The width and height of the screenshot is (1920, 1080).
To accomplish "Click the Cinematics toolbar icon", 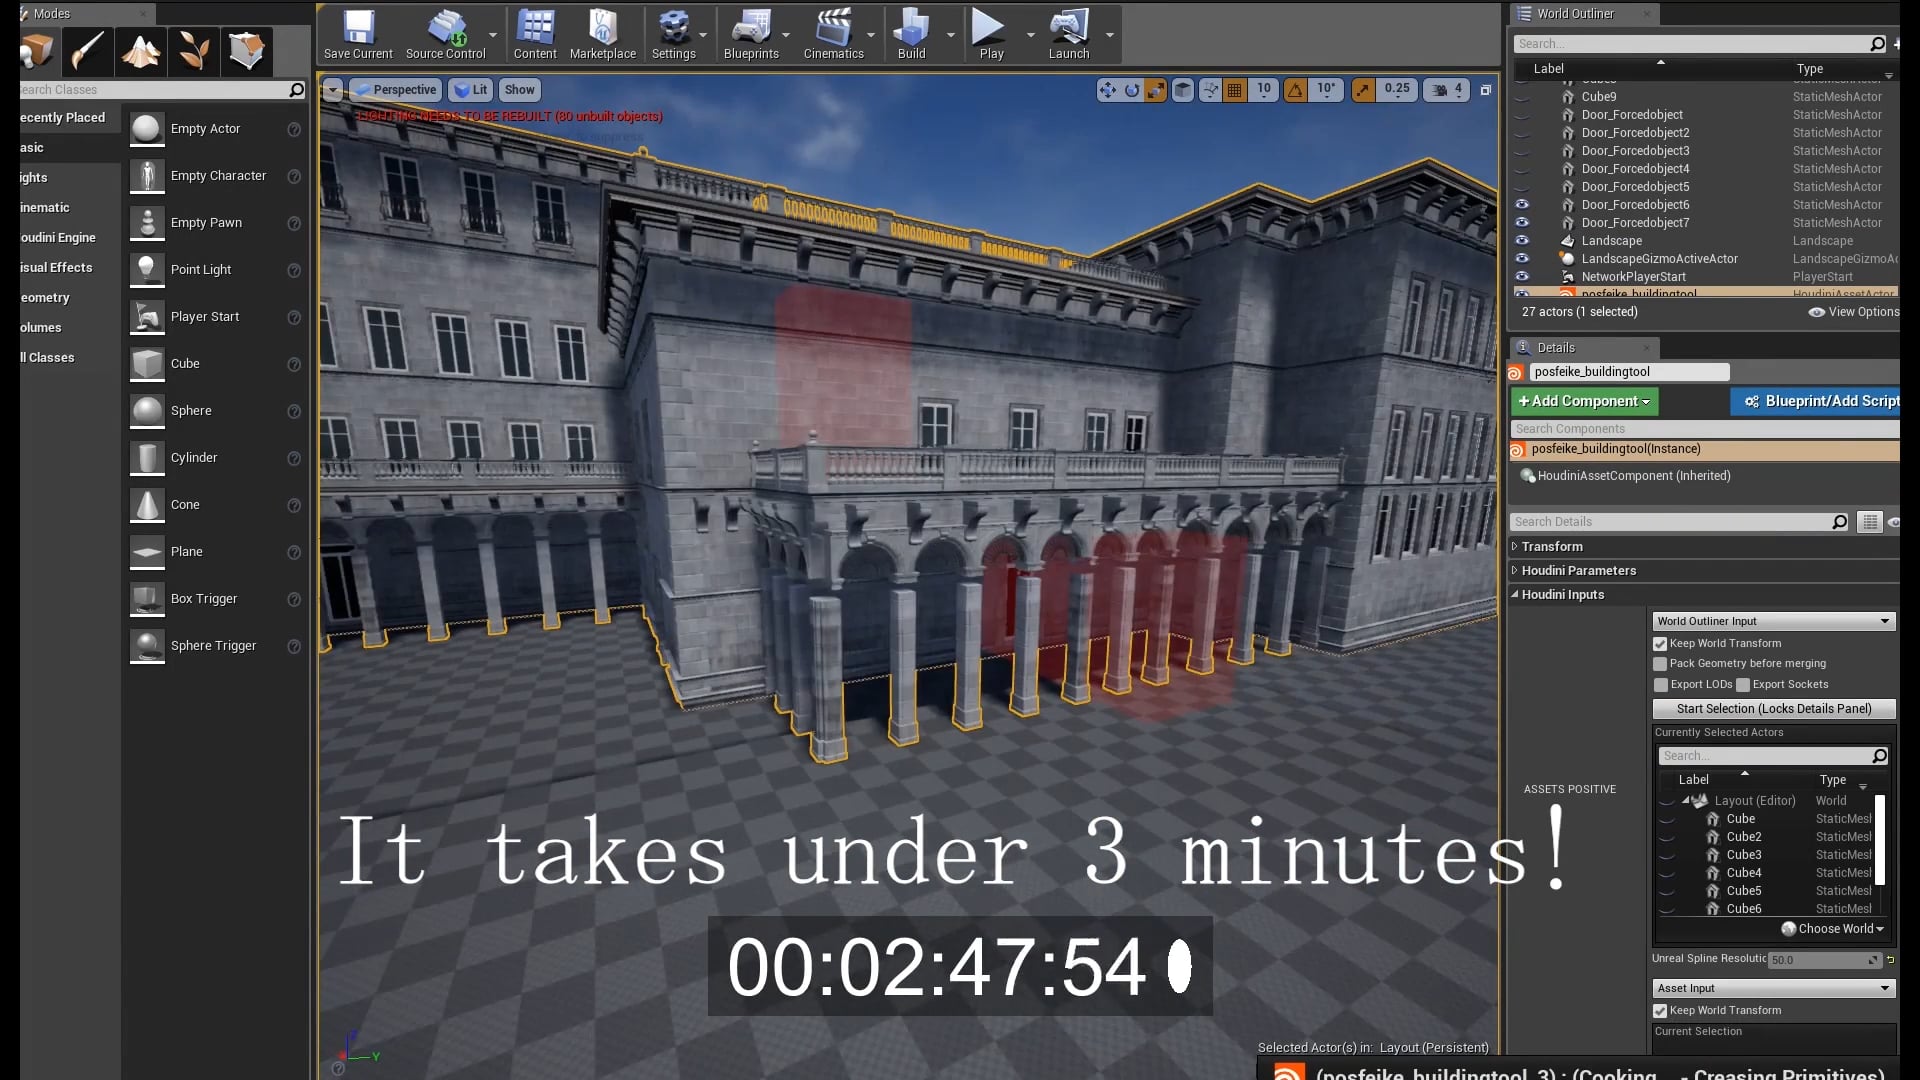I will tap(833, 35).
